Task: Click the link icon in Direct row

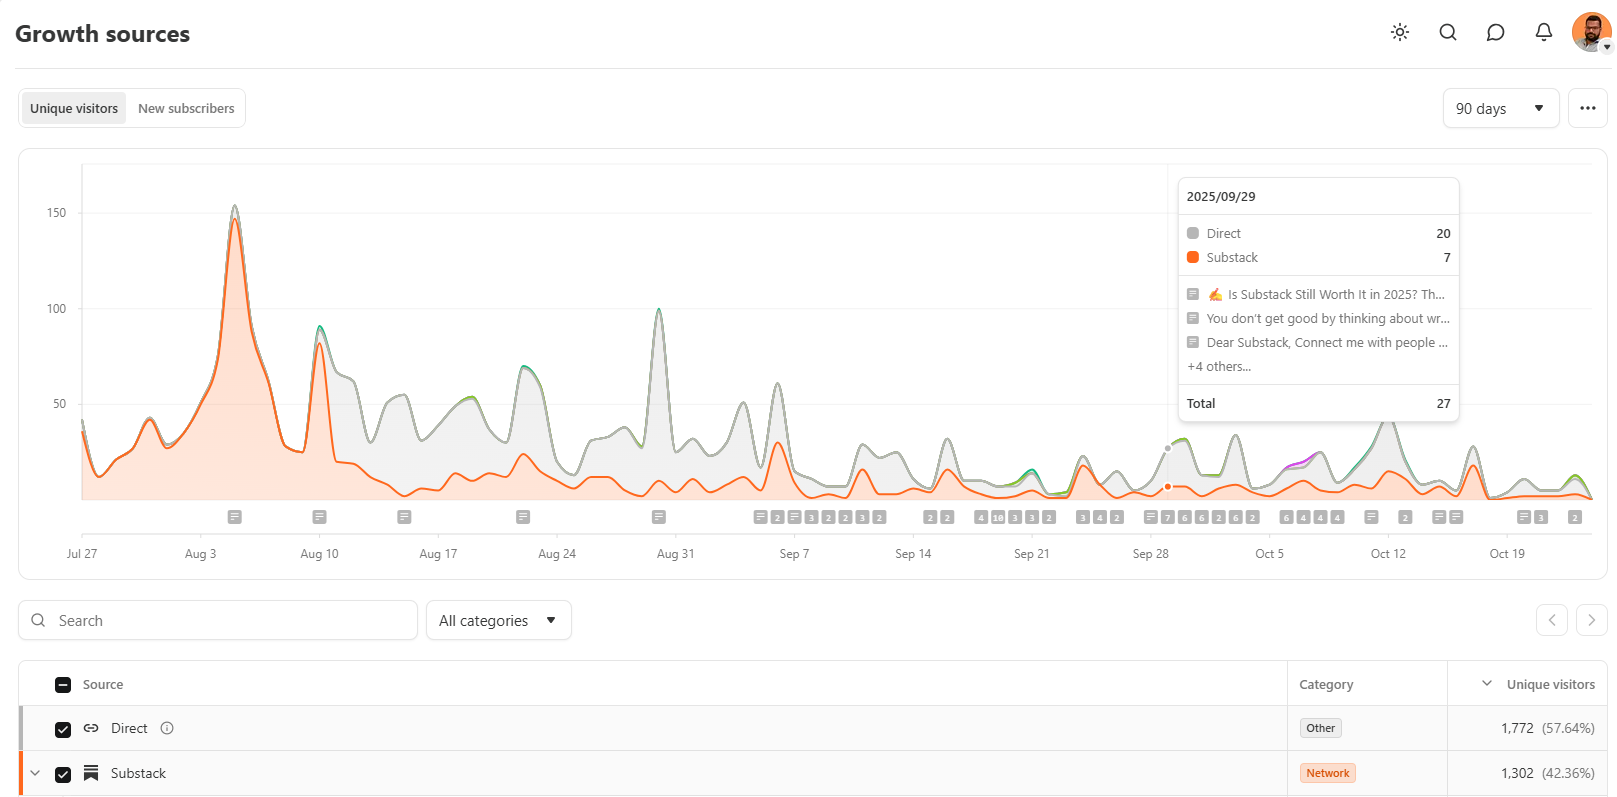Action: [x=91, y=728]
